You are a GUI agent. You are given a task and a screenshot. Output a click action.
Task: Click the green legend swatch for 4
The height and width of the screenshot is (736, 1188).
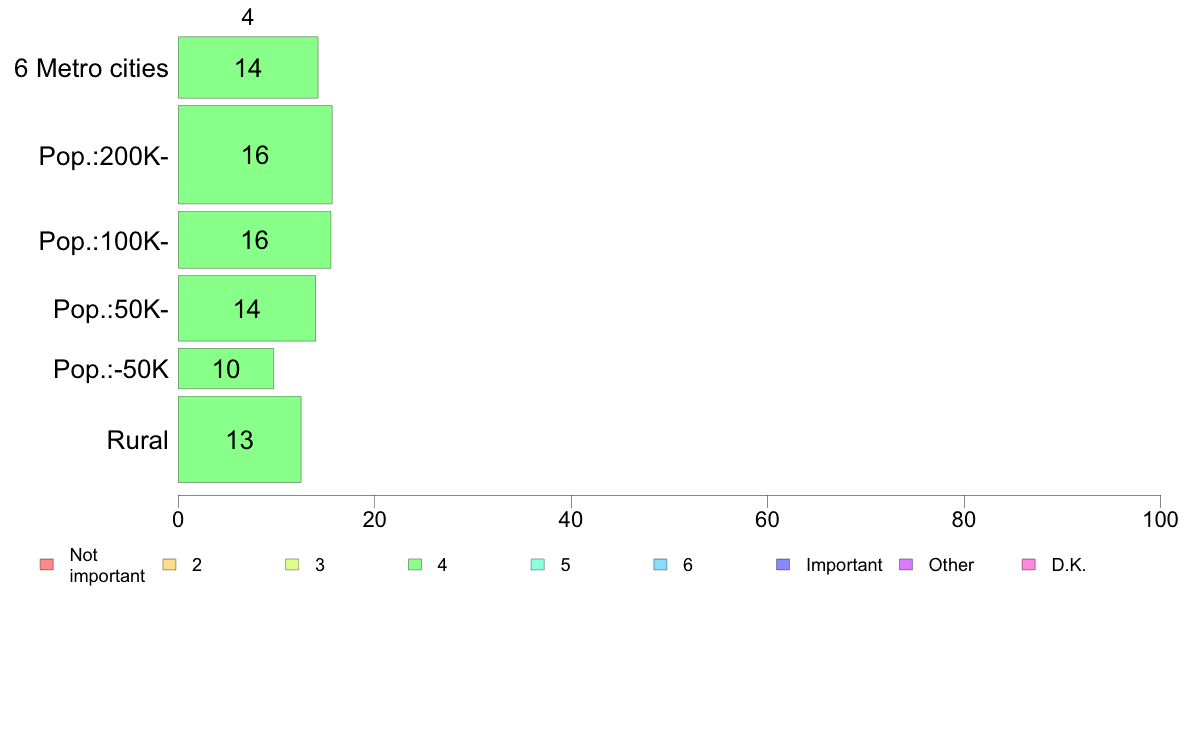415,565
